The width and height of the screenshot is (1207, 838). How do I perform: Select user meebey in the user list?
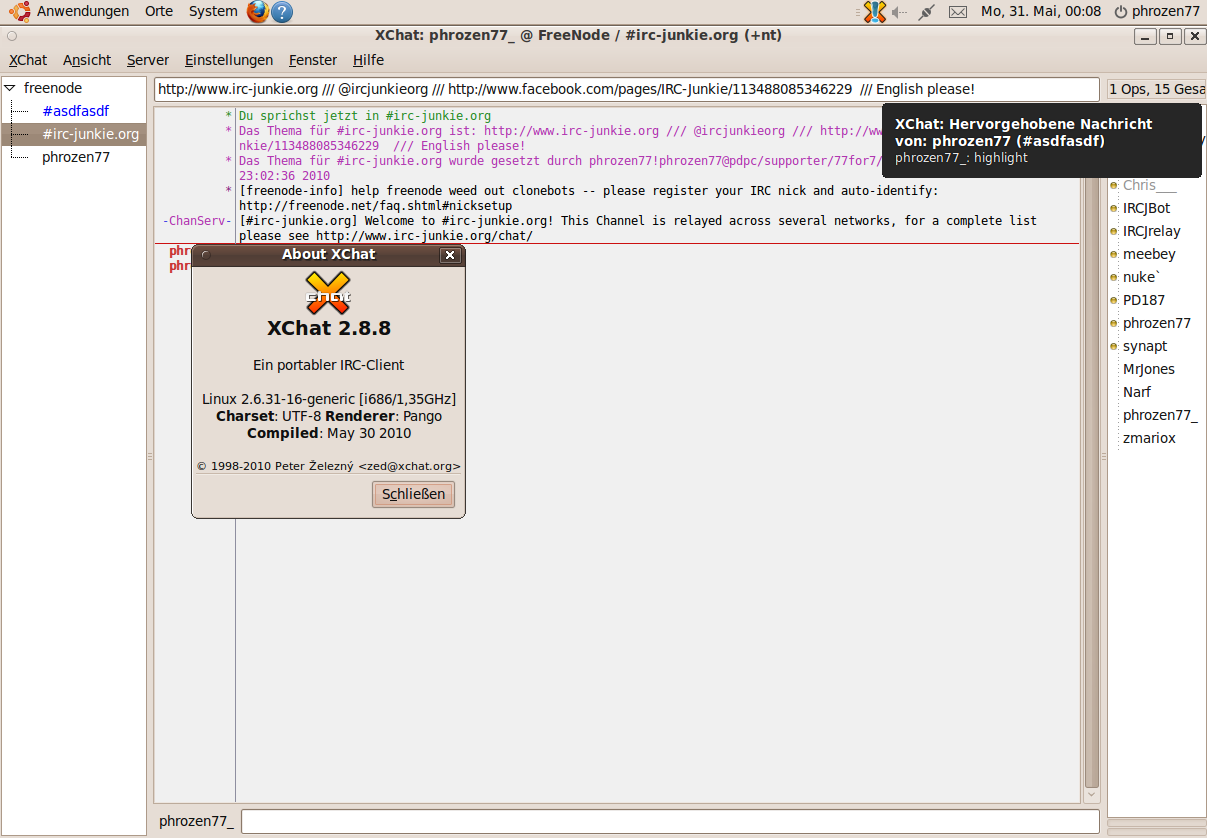pos(1149,254)
